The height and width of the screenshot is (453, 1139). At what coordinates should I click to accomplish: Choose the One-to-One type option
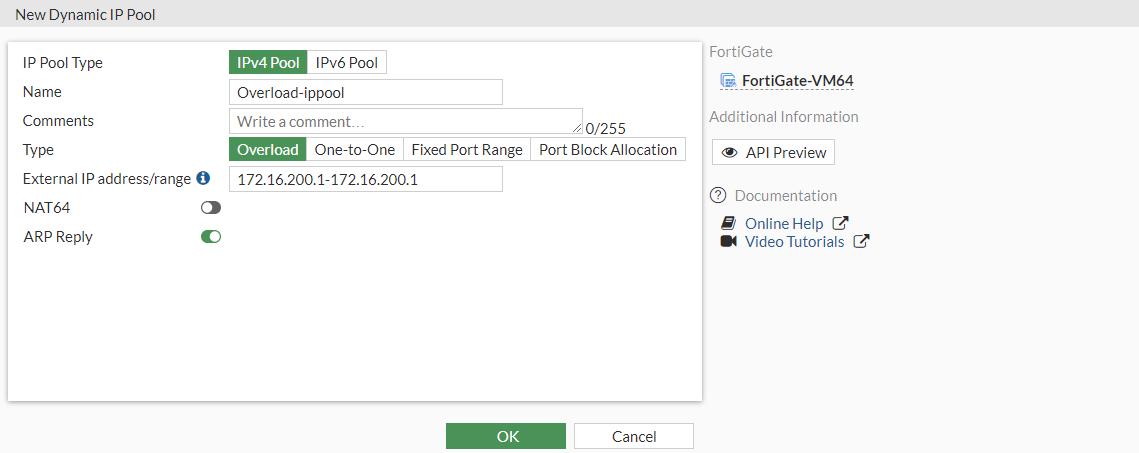click(x=355, y=150)
